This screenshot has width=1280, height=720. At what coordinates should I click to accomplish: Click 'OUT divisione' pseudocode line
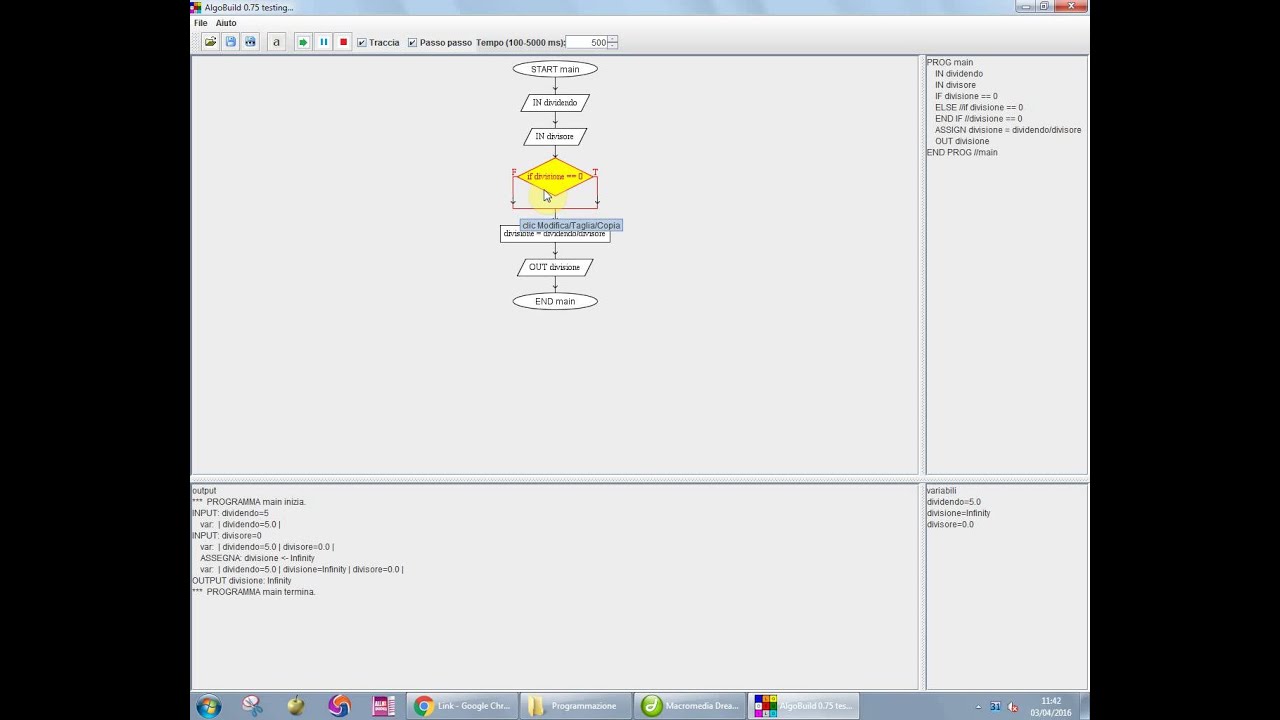[961, 141]
